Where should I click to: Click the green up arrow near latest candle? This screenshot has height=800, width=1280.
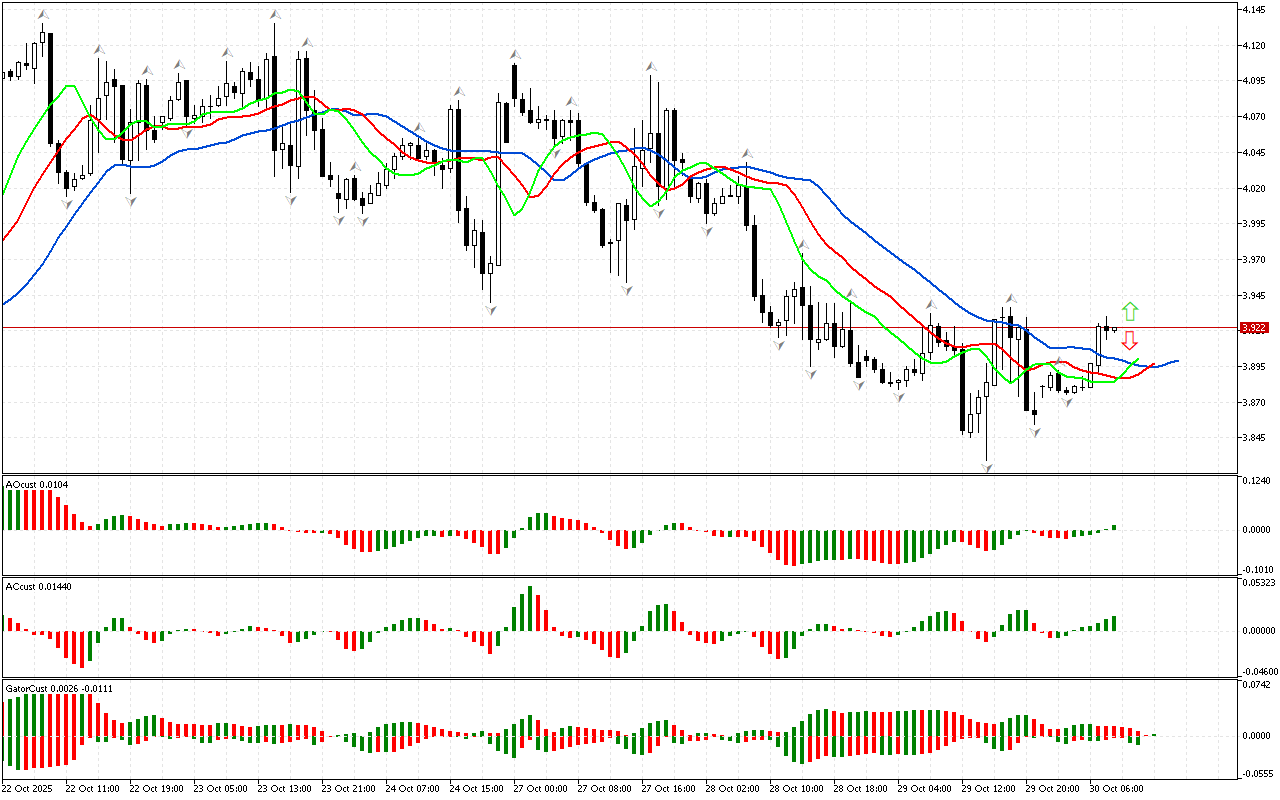[x=1130, y=311]
